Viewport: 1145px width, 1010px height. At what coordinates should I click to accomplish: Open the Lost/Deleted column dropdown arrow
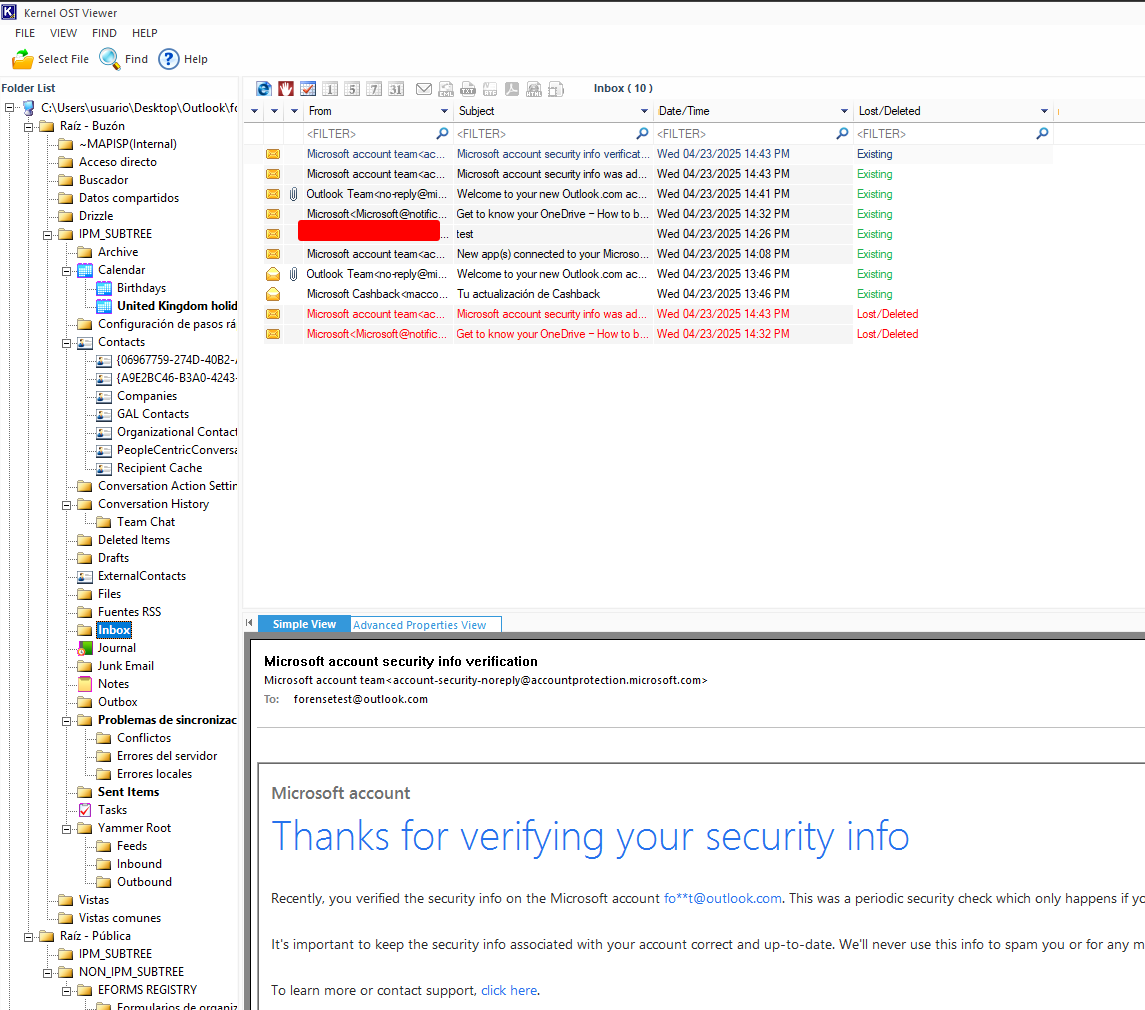point(1044,111)
